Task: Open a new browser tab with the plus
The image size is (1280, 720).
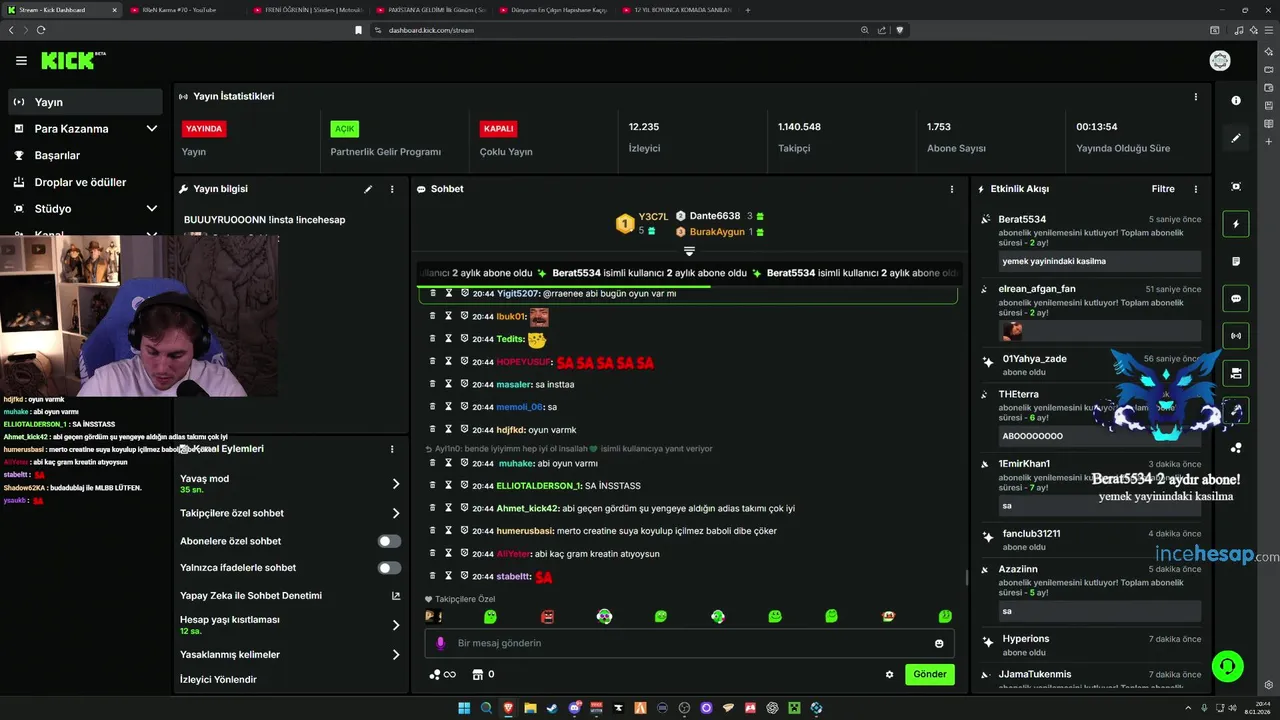Action: coord(748,10)
